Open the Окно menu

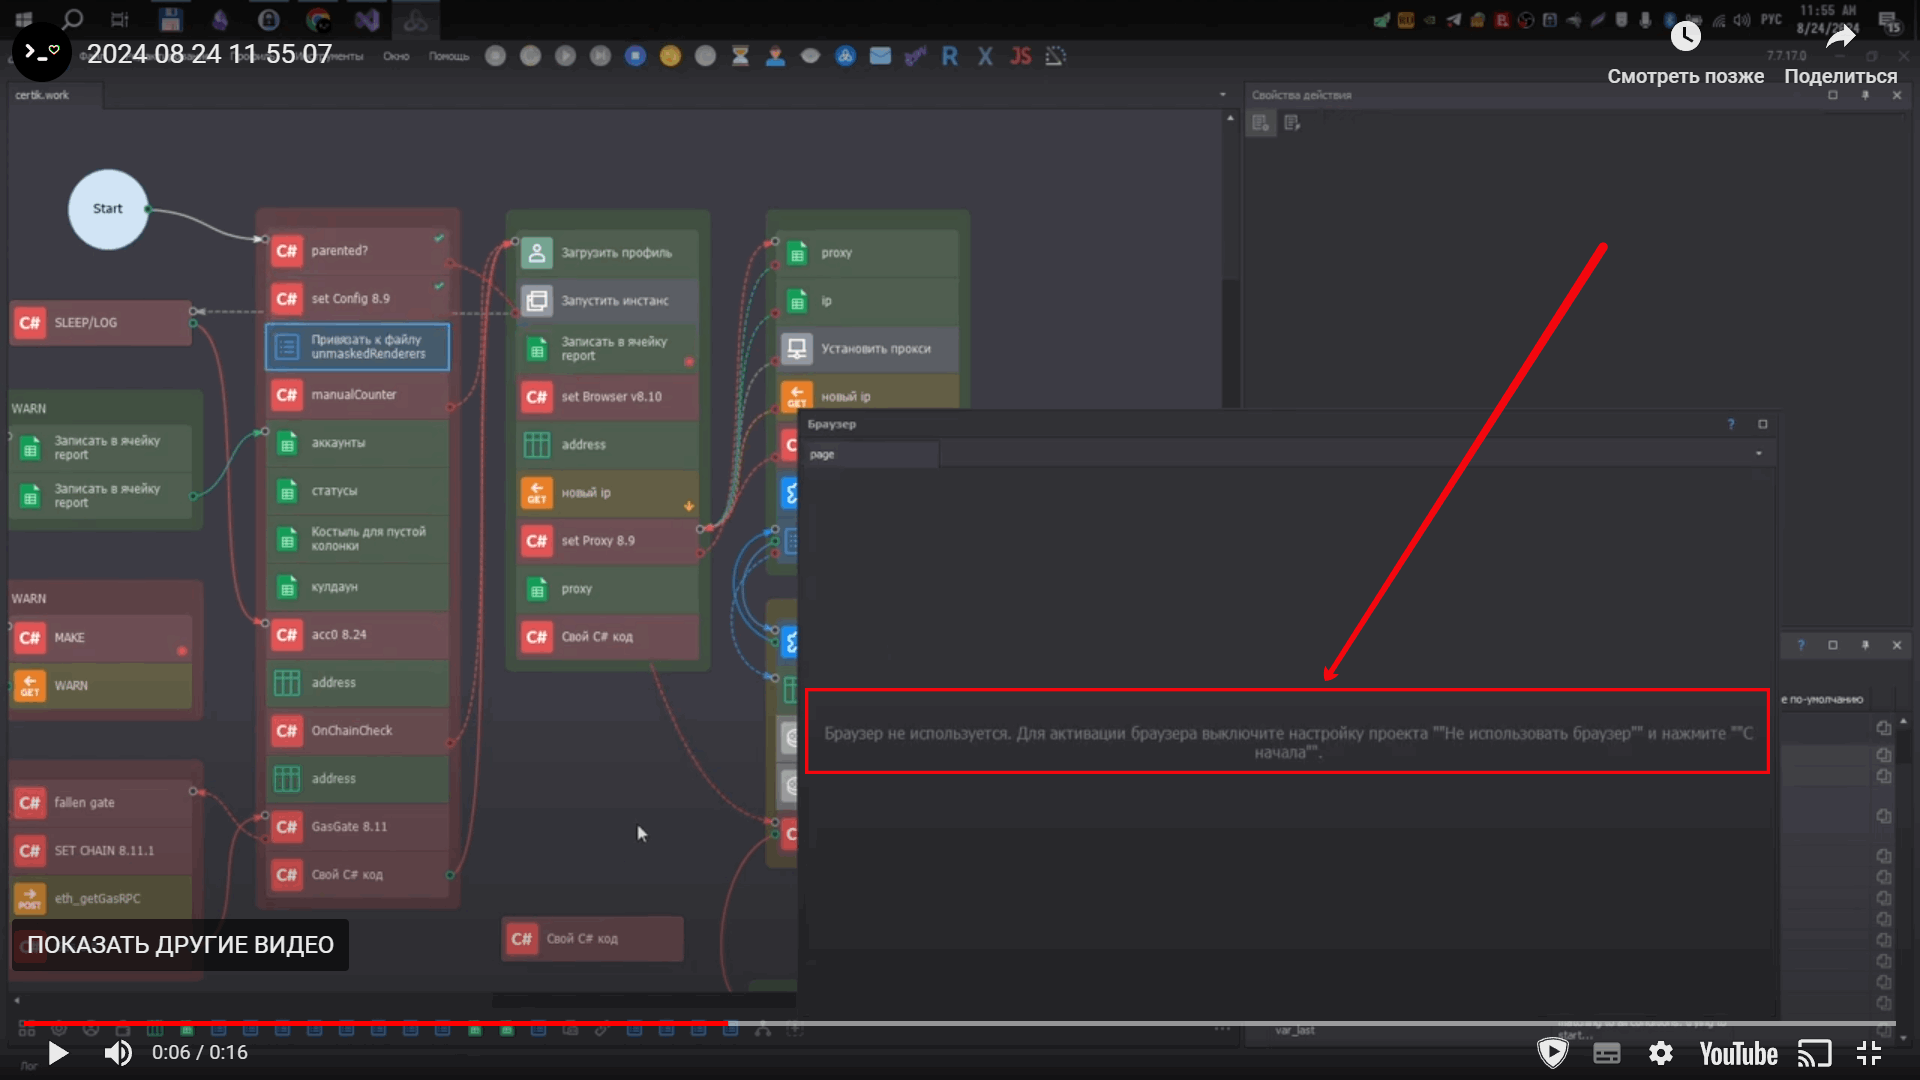pos(396,56)
